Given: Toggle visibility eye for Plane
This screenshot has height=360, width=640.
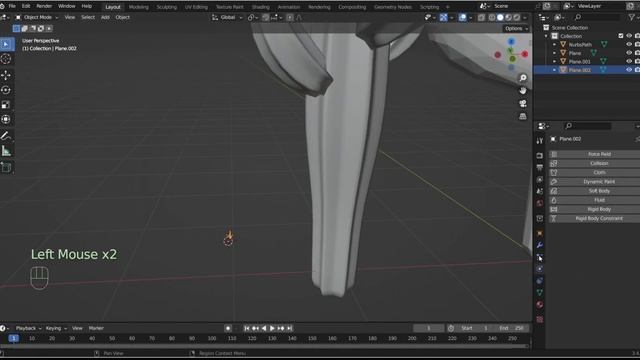Looking at the screenshot, I should tap(629, 53).
